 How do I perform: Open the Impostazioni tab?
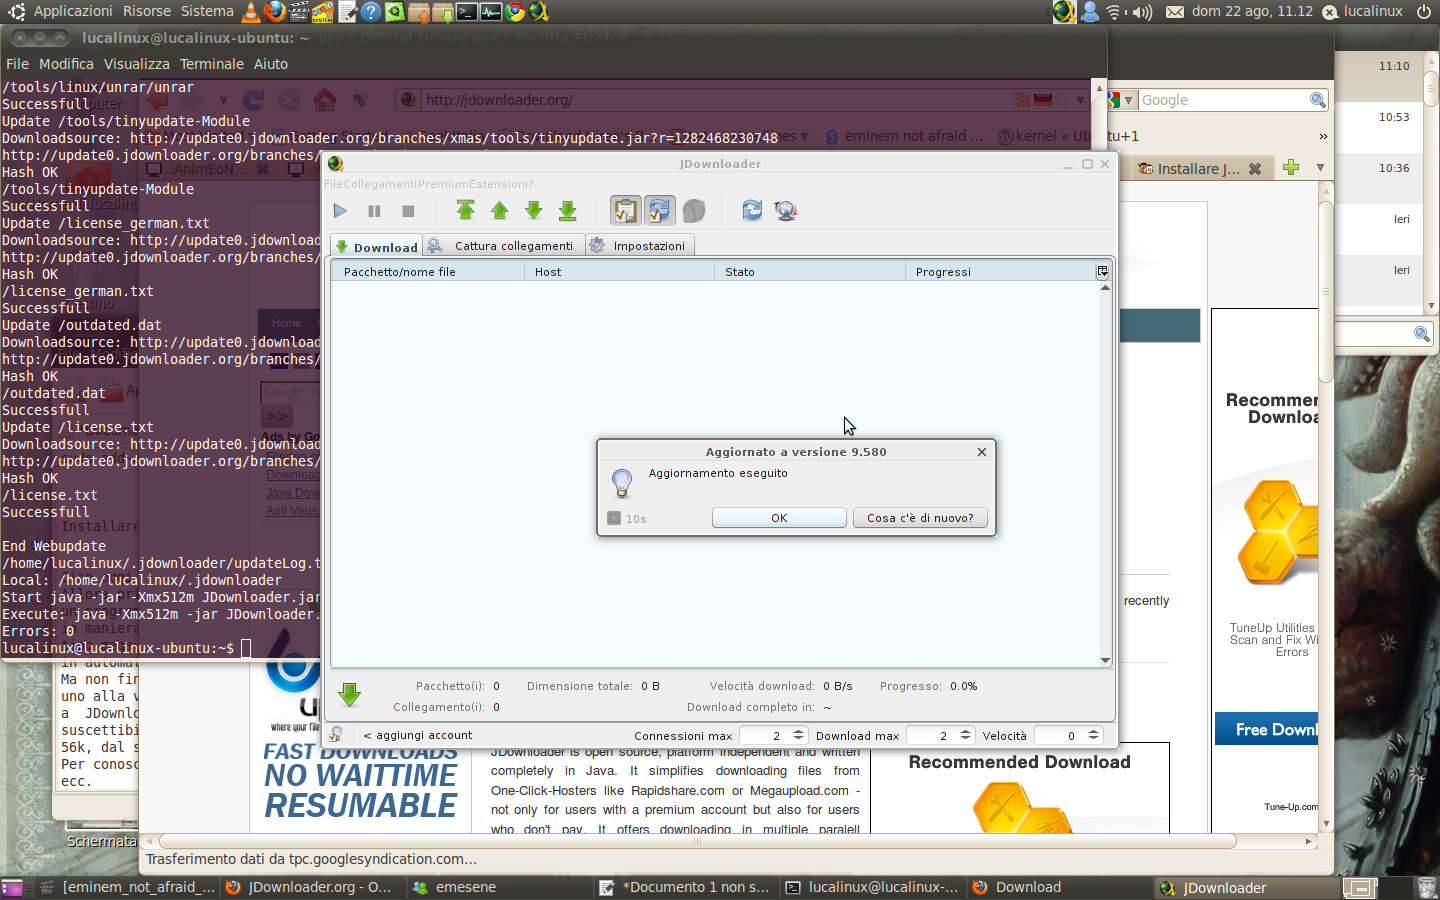(x=639, y=246)
